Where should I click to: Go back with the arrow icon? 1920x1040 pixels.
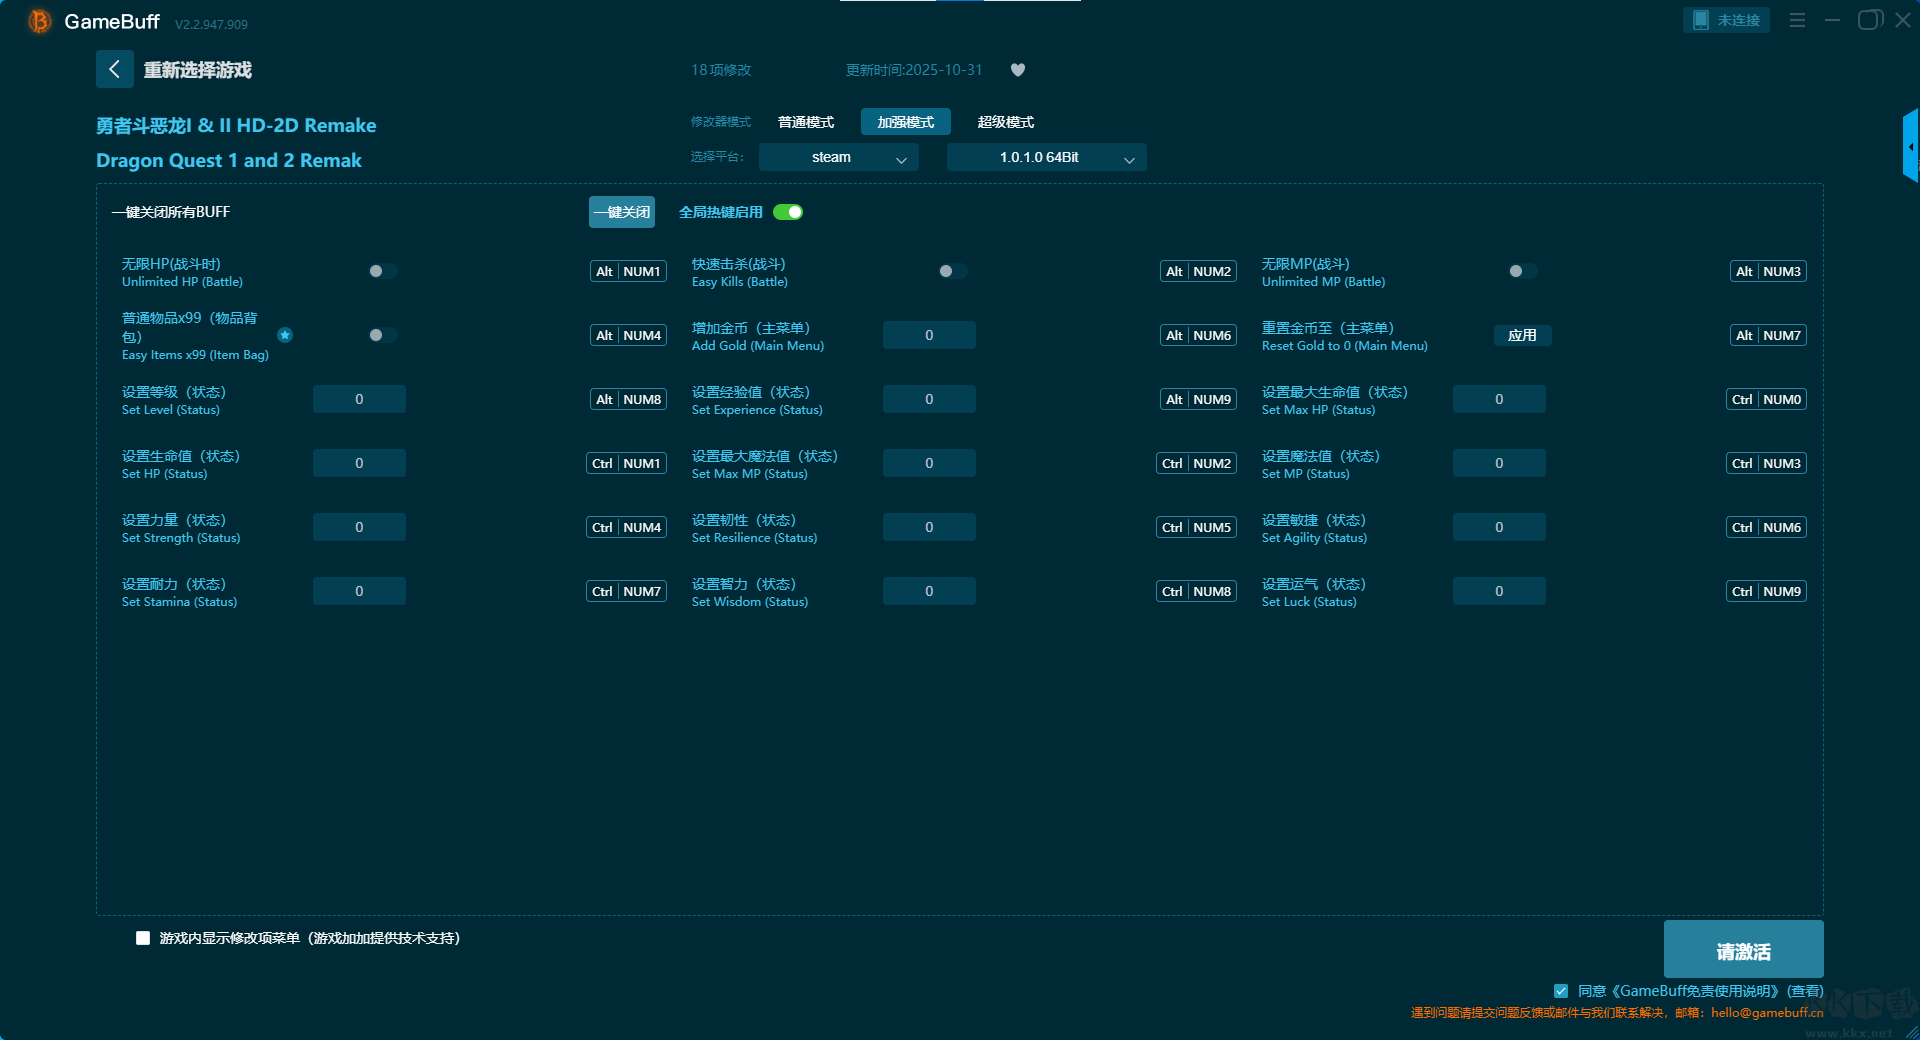point(114,69)
